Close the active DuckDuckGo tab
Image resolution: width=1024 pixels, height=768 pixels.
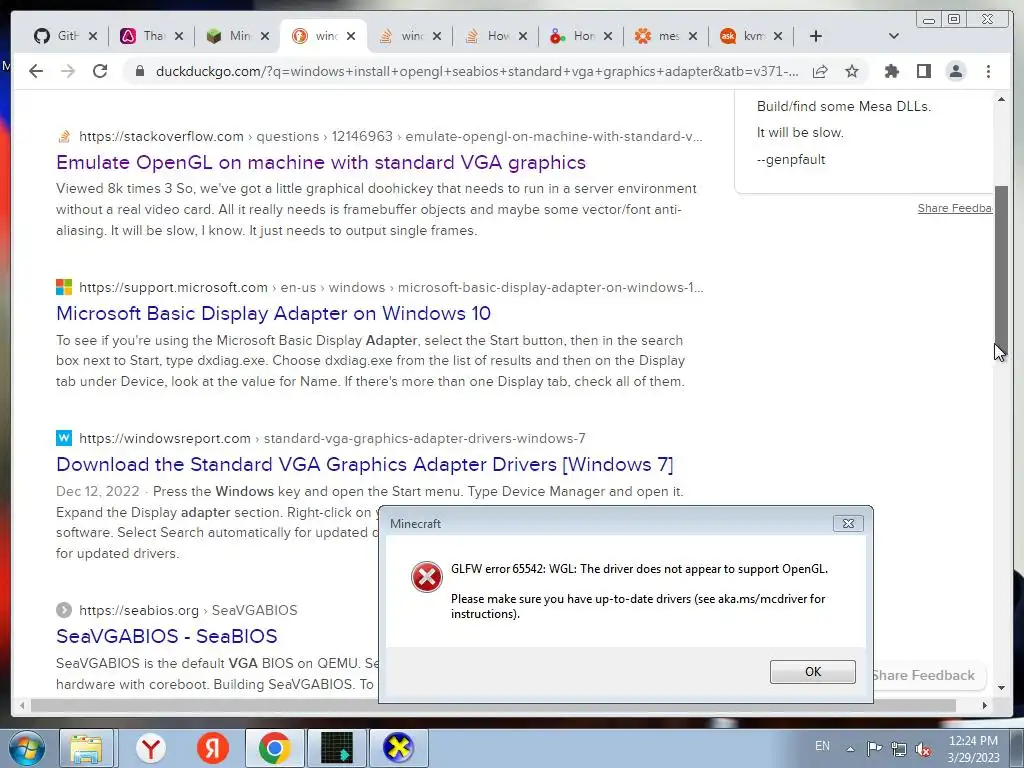351,36
